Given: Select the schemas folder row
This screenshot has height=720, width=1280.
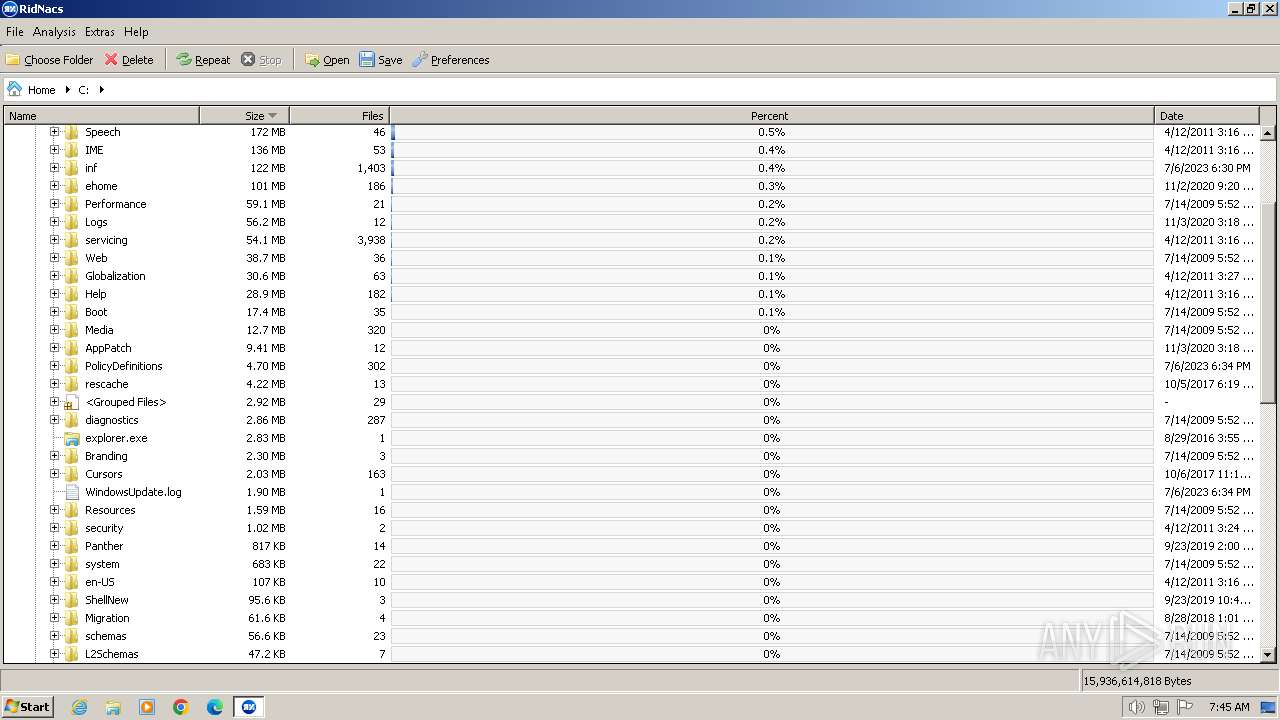Looking at the screenshot, I should (632, 636).
